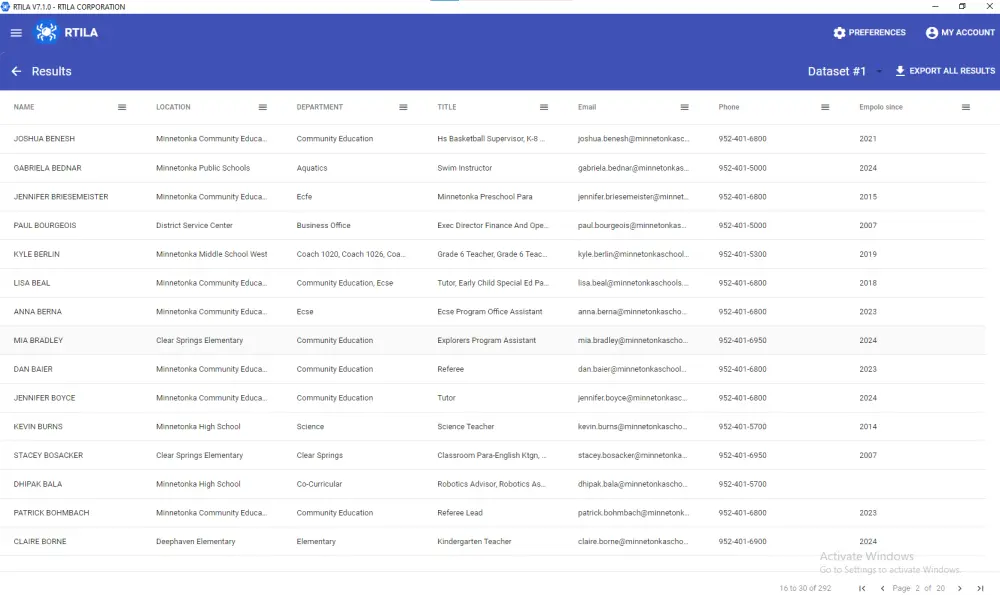Viewport: 1000px width, 595px height.
Task: Go to first page of results
Action: click(862, 588)
